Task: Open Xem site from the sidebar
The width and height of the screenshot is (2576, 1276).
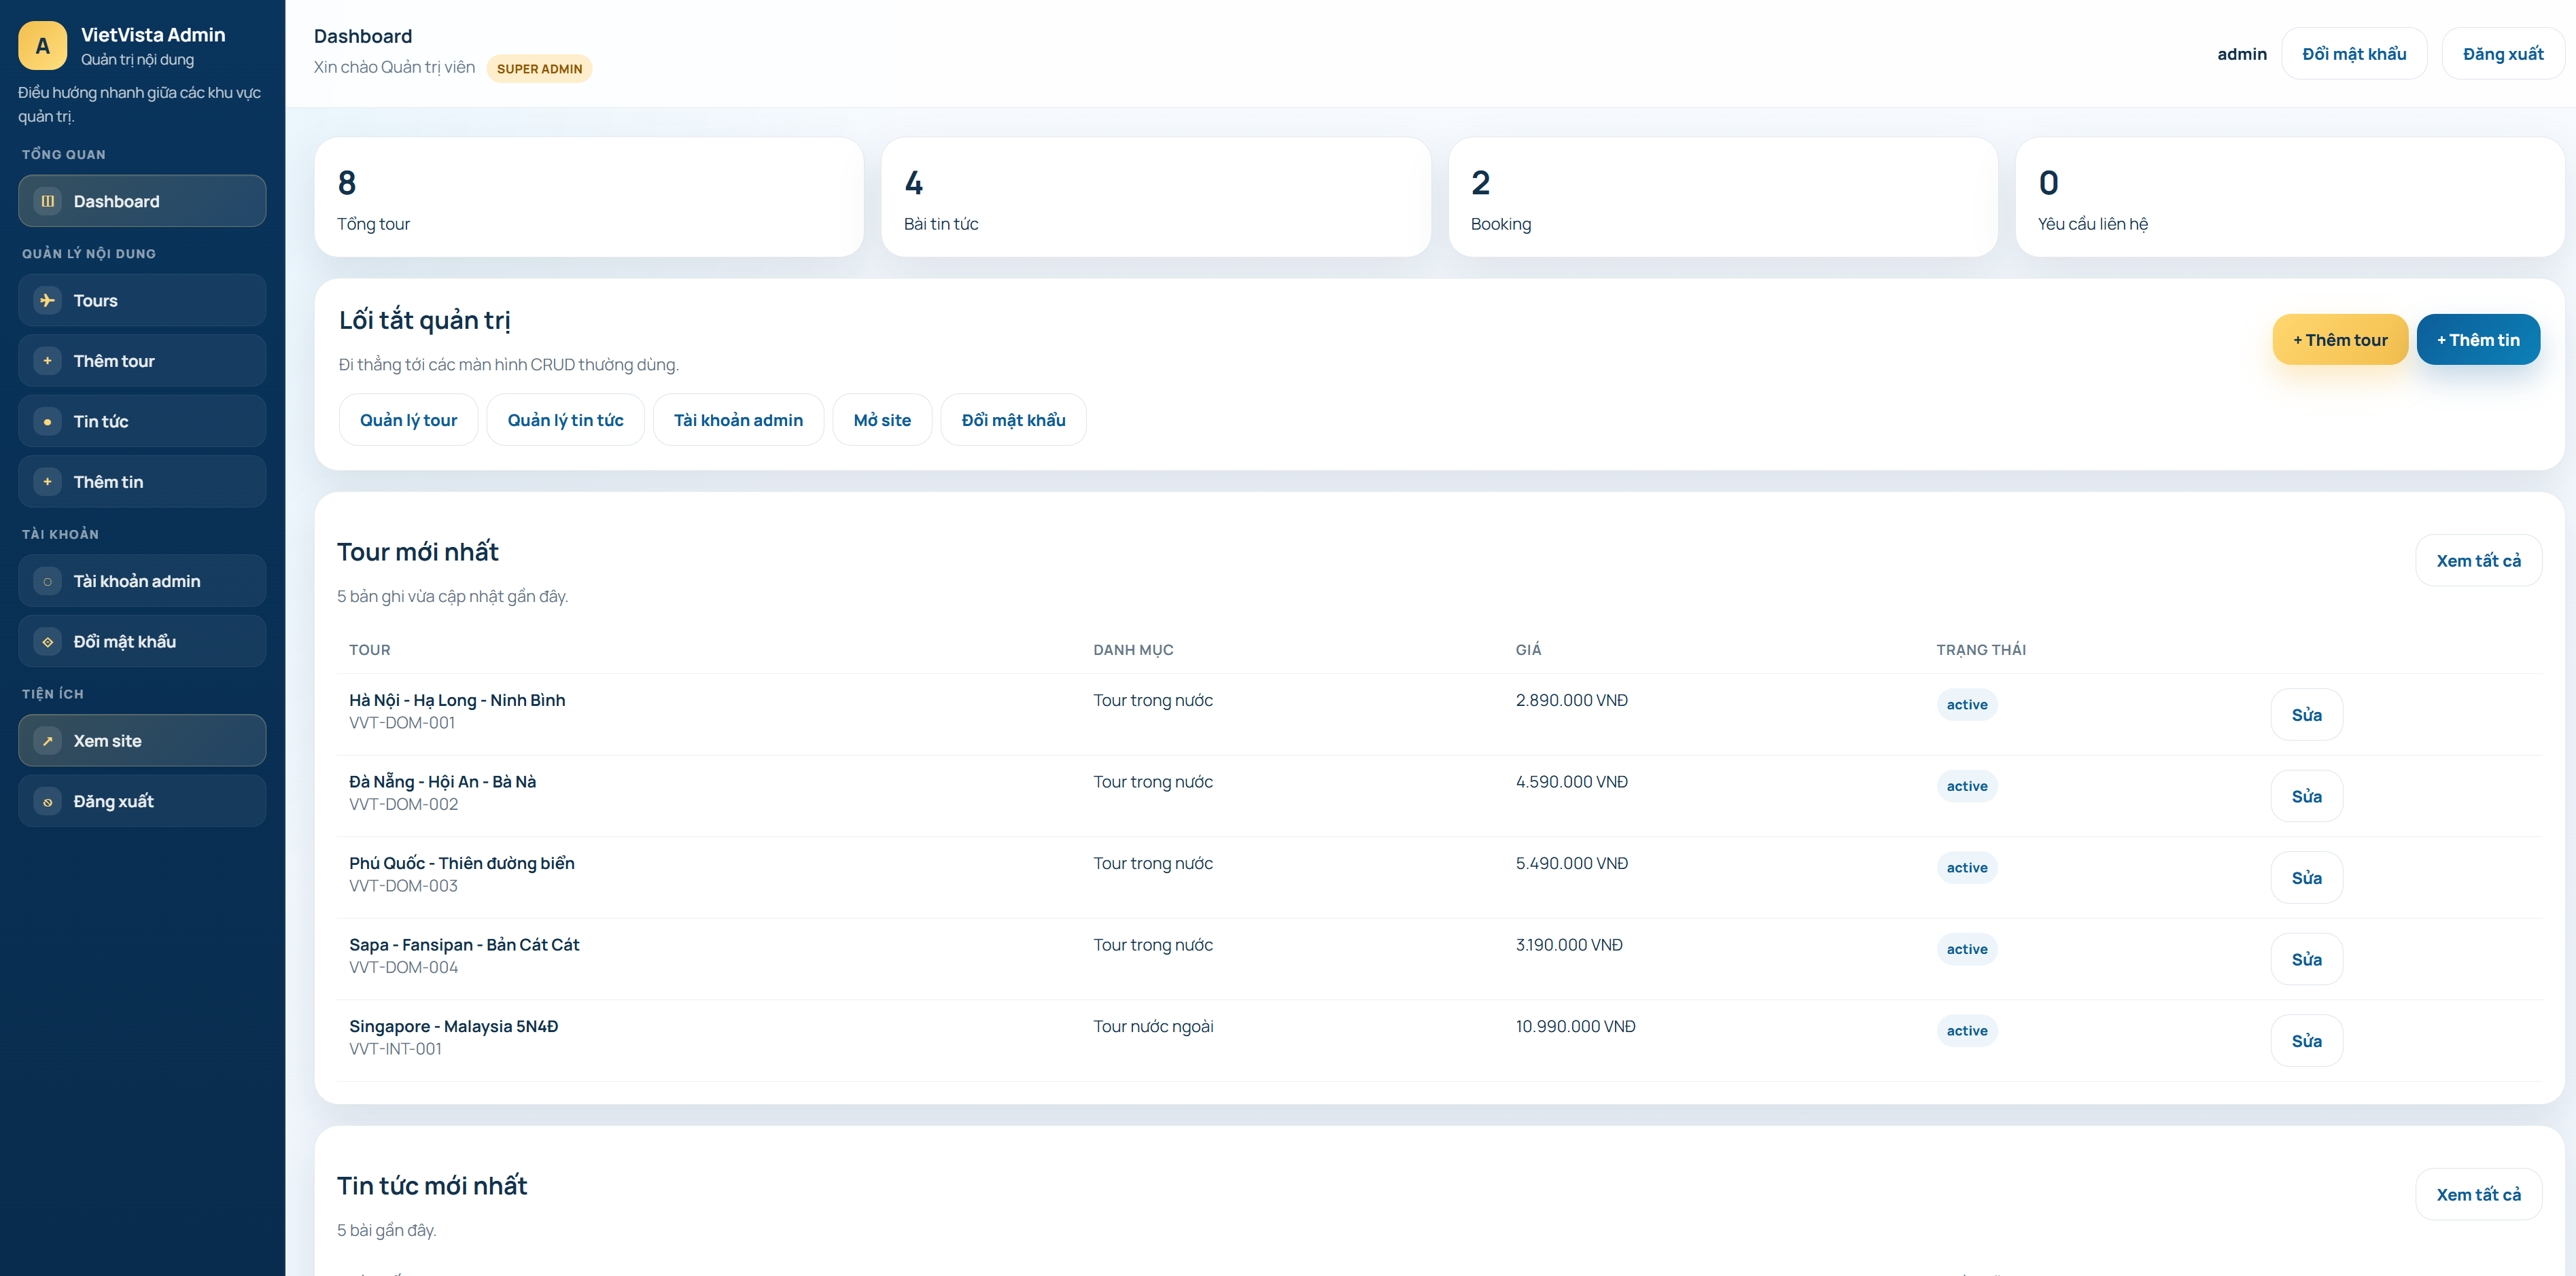Action: [x=142, y=741]
